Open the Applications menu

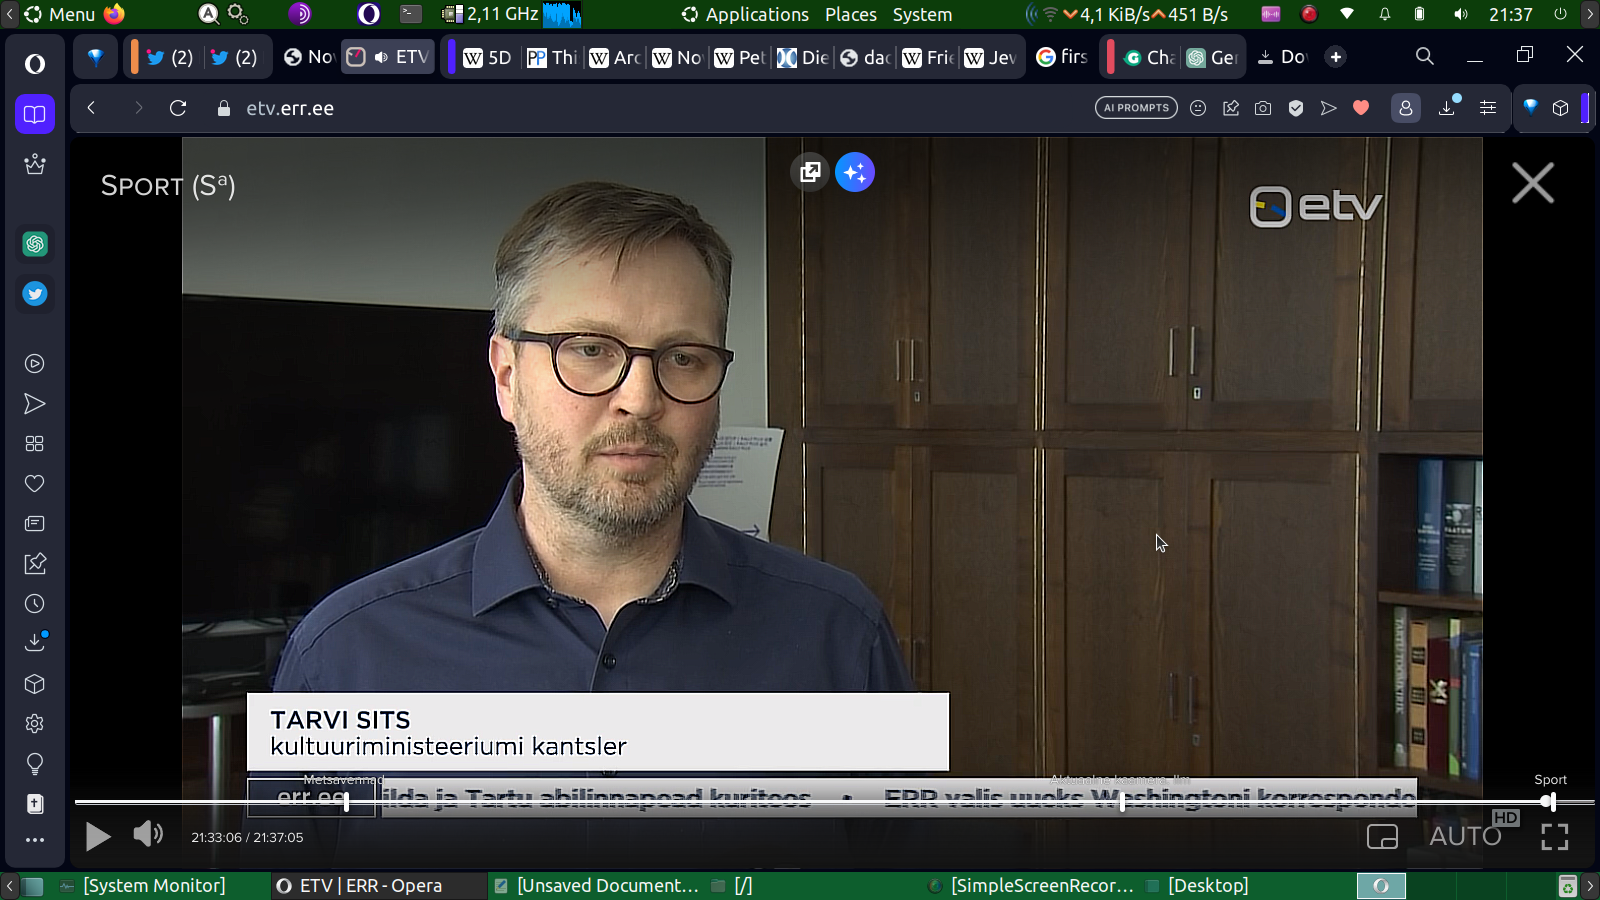[756, 14]
